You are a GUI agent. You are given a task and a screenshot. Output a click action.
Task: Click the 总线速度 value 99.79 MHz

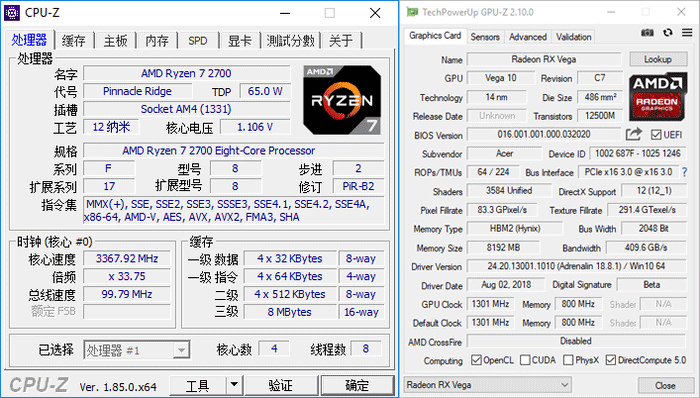click(127, 294)
